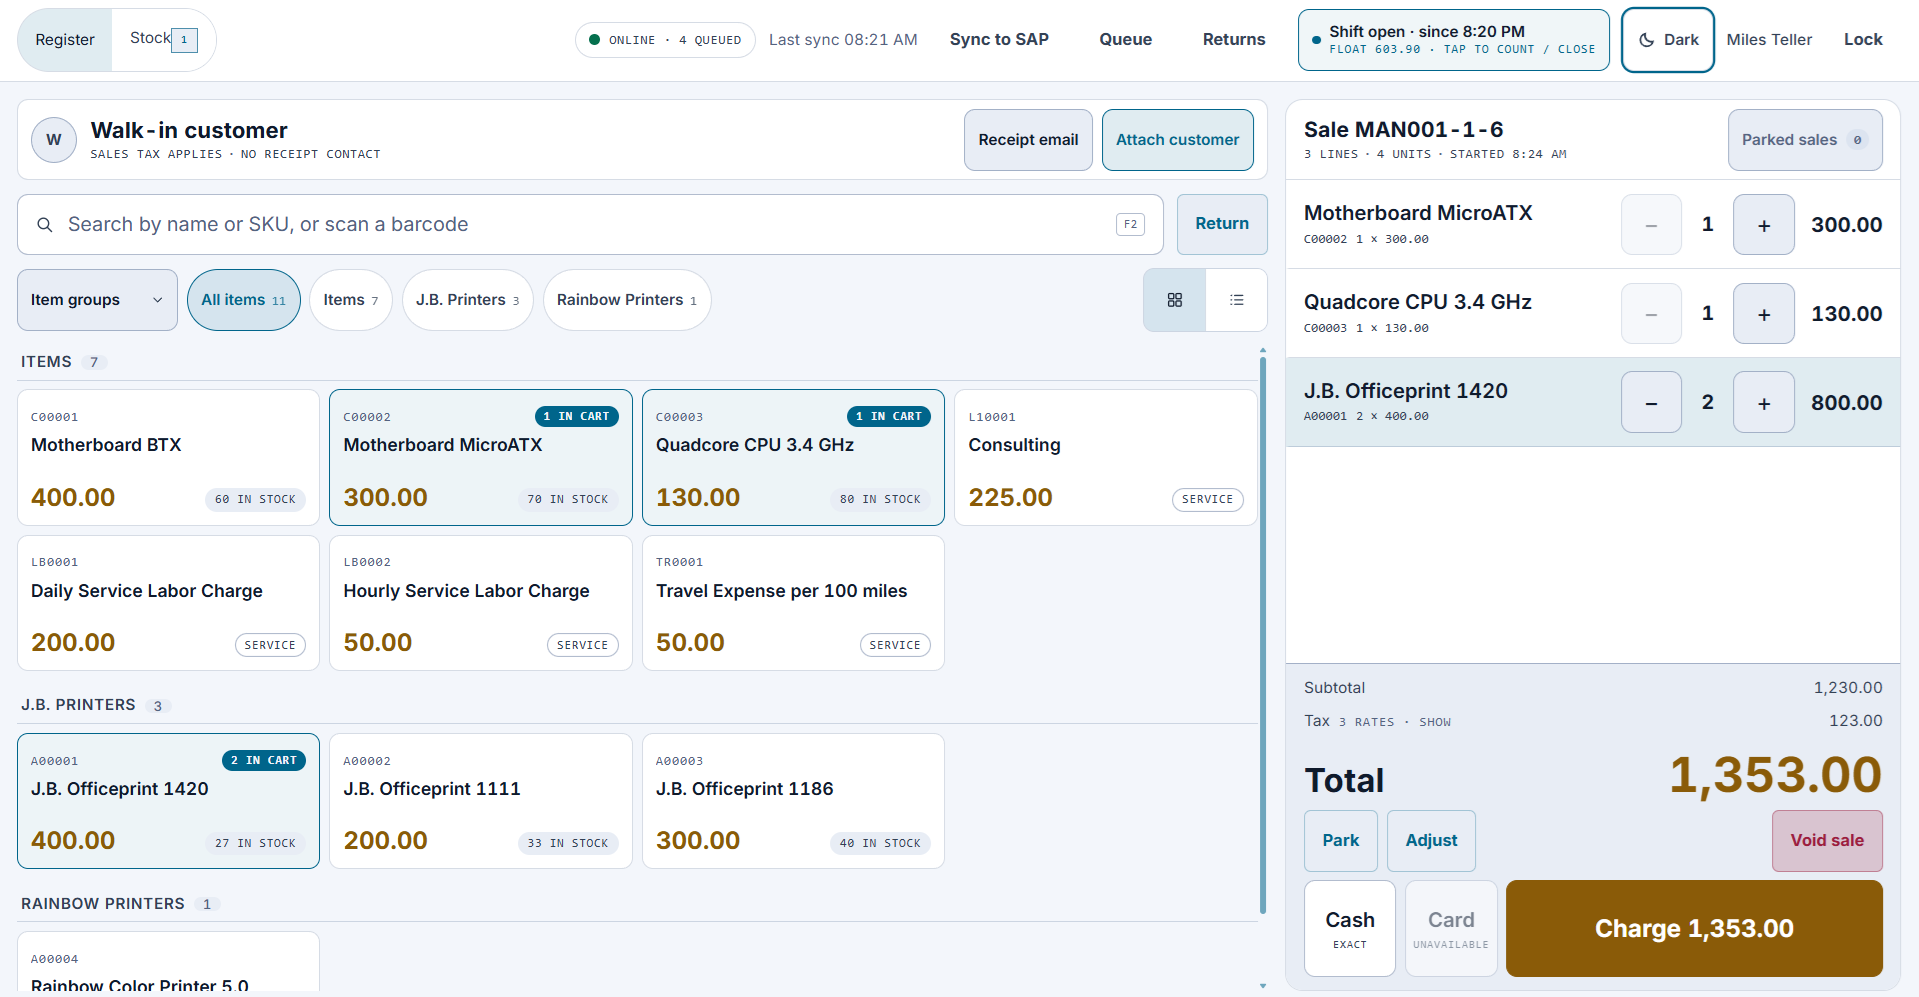Switch to the Stock tab
This screenshot has height=997, width=1919.
163,39
